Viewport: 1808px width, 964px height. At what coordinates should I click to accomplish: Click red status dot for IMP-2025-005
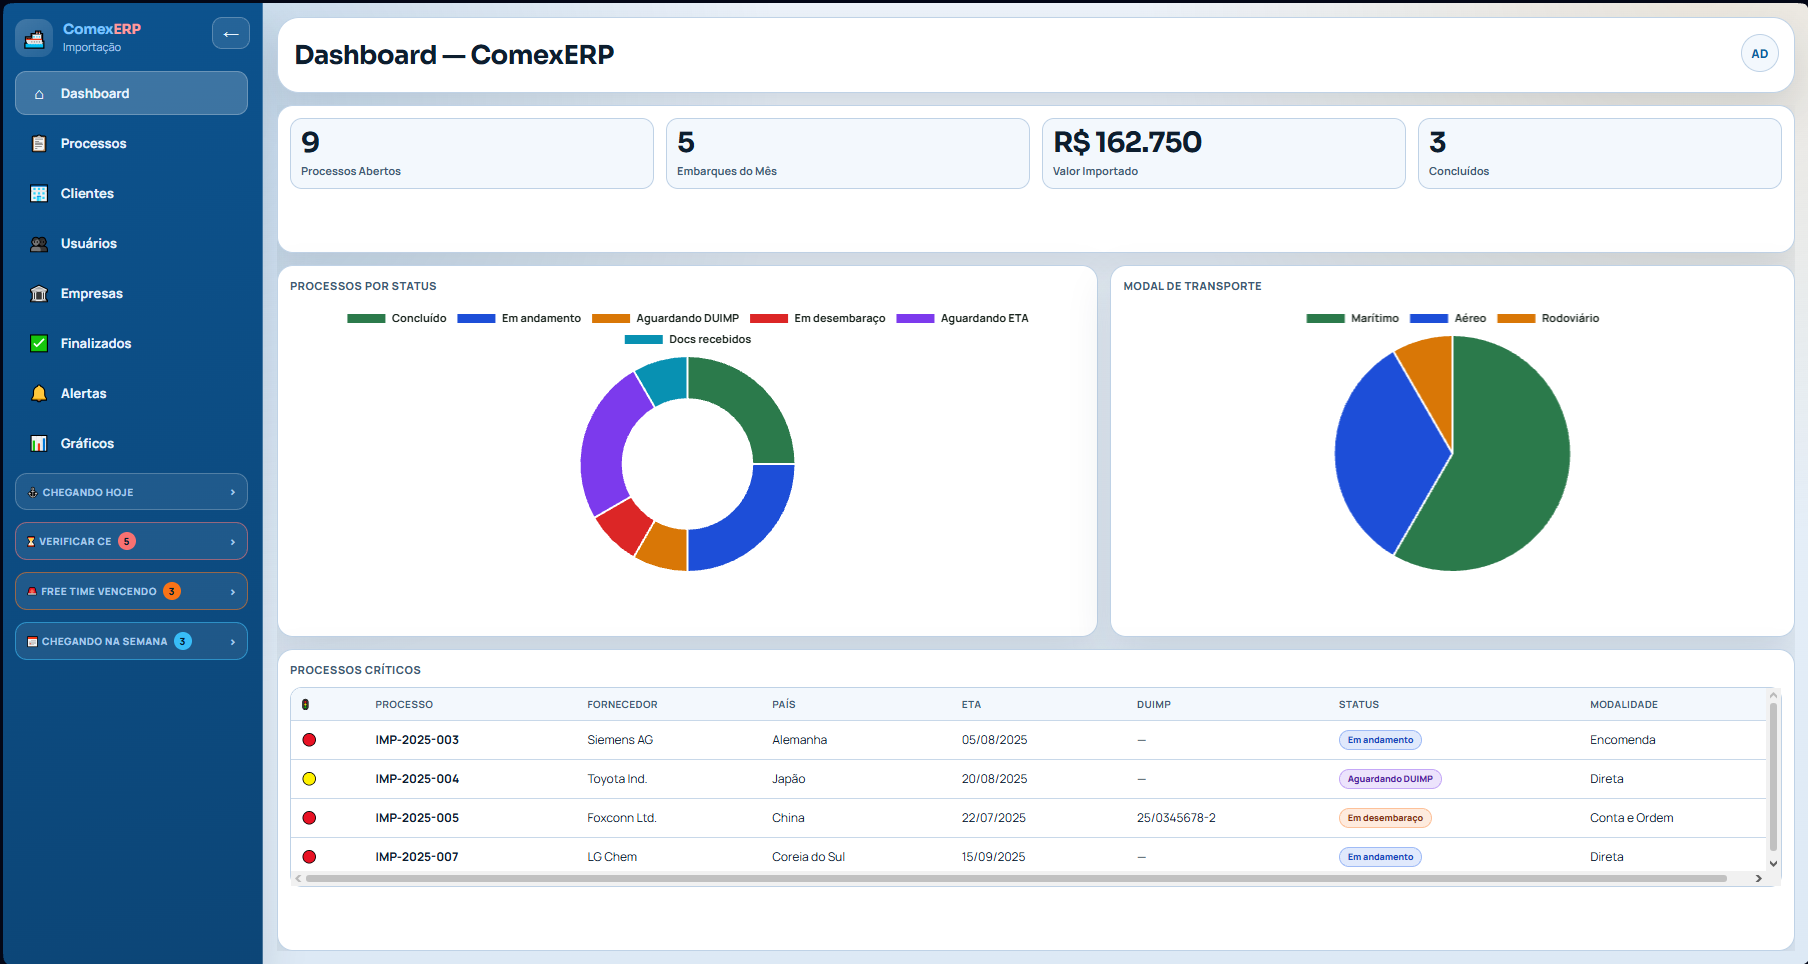tap(309, 818)
